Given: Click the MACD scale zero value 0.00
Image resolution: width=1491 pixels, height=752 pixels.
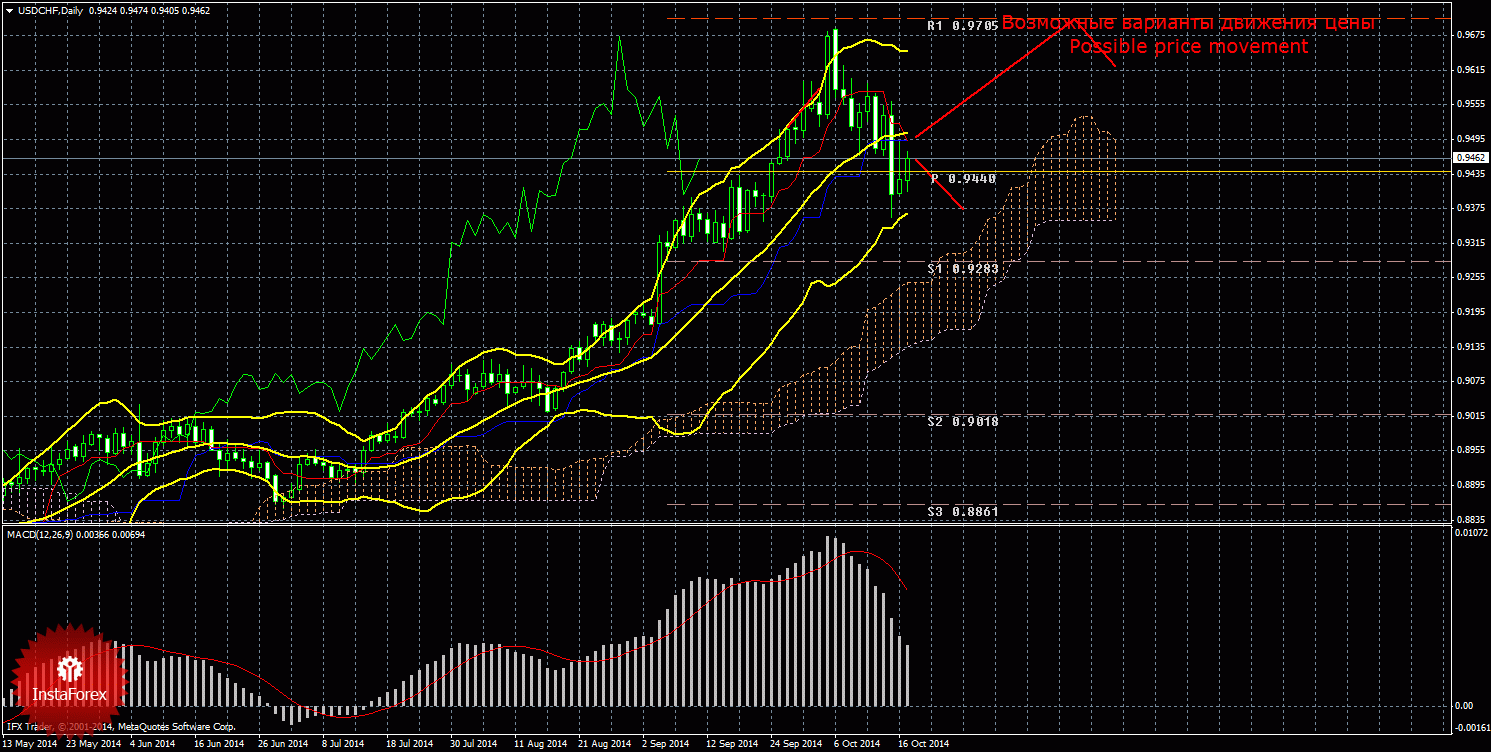Looking at the screenshot, I should 1465,706.
